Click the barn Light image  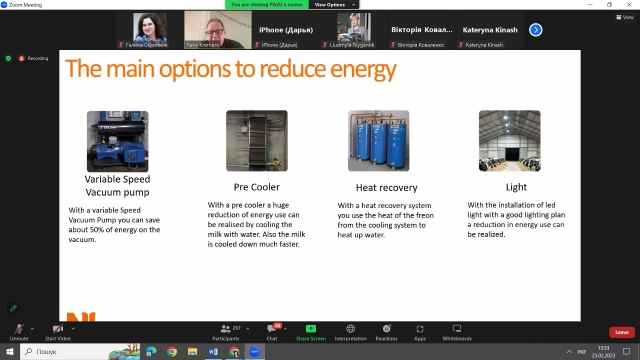509,141
